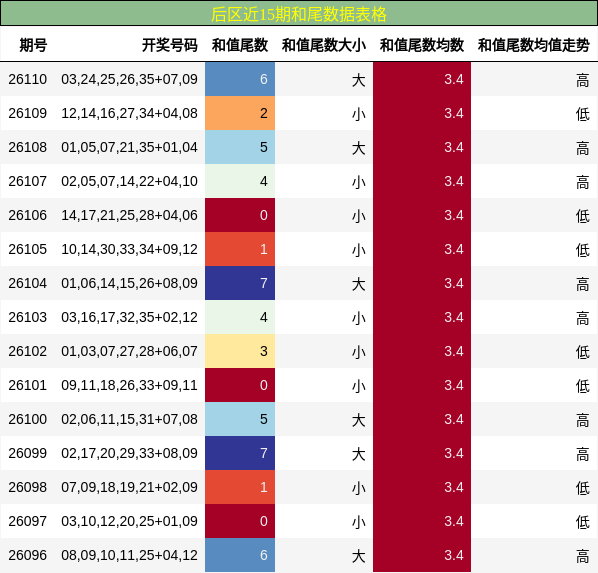This screenshot has width=598, height=573.
Task: Click the 大 size value in row 26110
Action: pos(358,80)
